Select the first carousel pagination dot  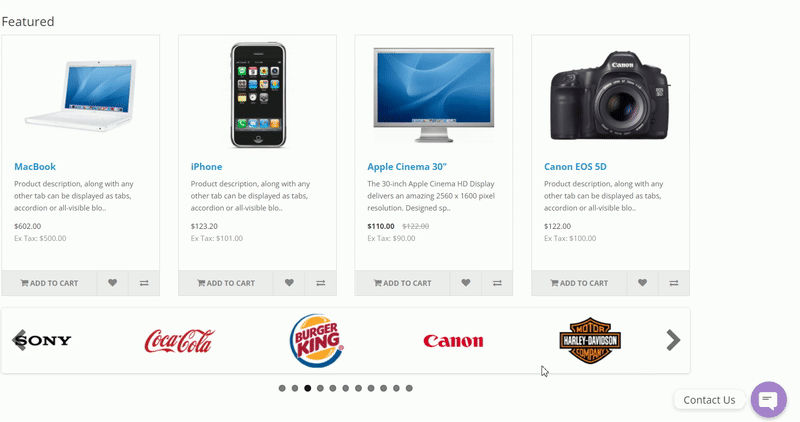click(282, 388)
